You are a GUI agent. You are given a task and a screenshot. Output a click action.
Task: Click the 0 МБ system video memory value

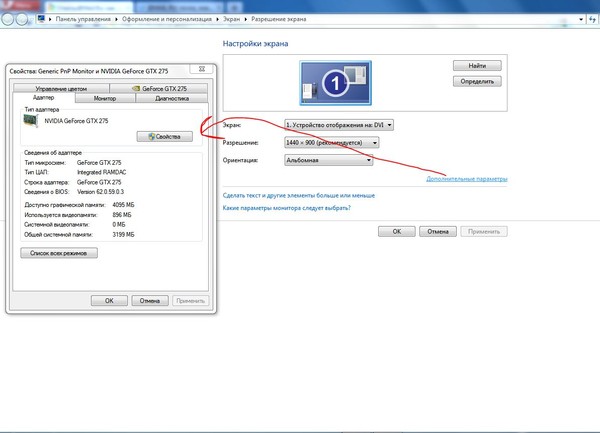tap(119, 225)
